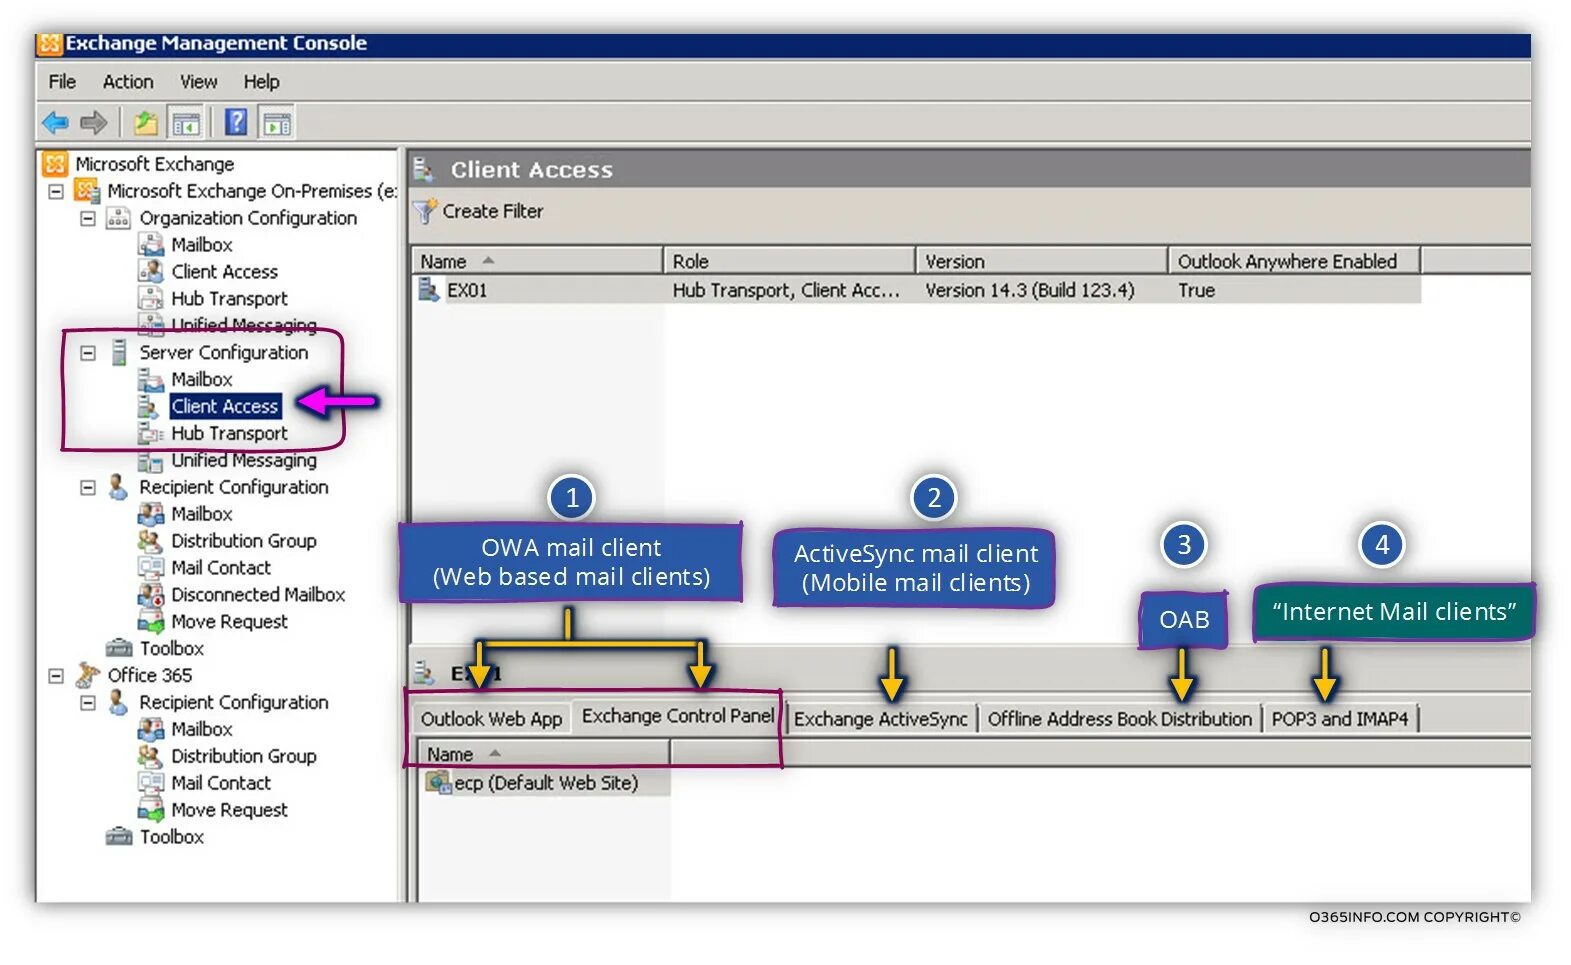Select Mailbox under Office 365 Recipient Configuration
This screenshot has width=1571, height=965.
coord(202,729)
